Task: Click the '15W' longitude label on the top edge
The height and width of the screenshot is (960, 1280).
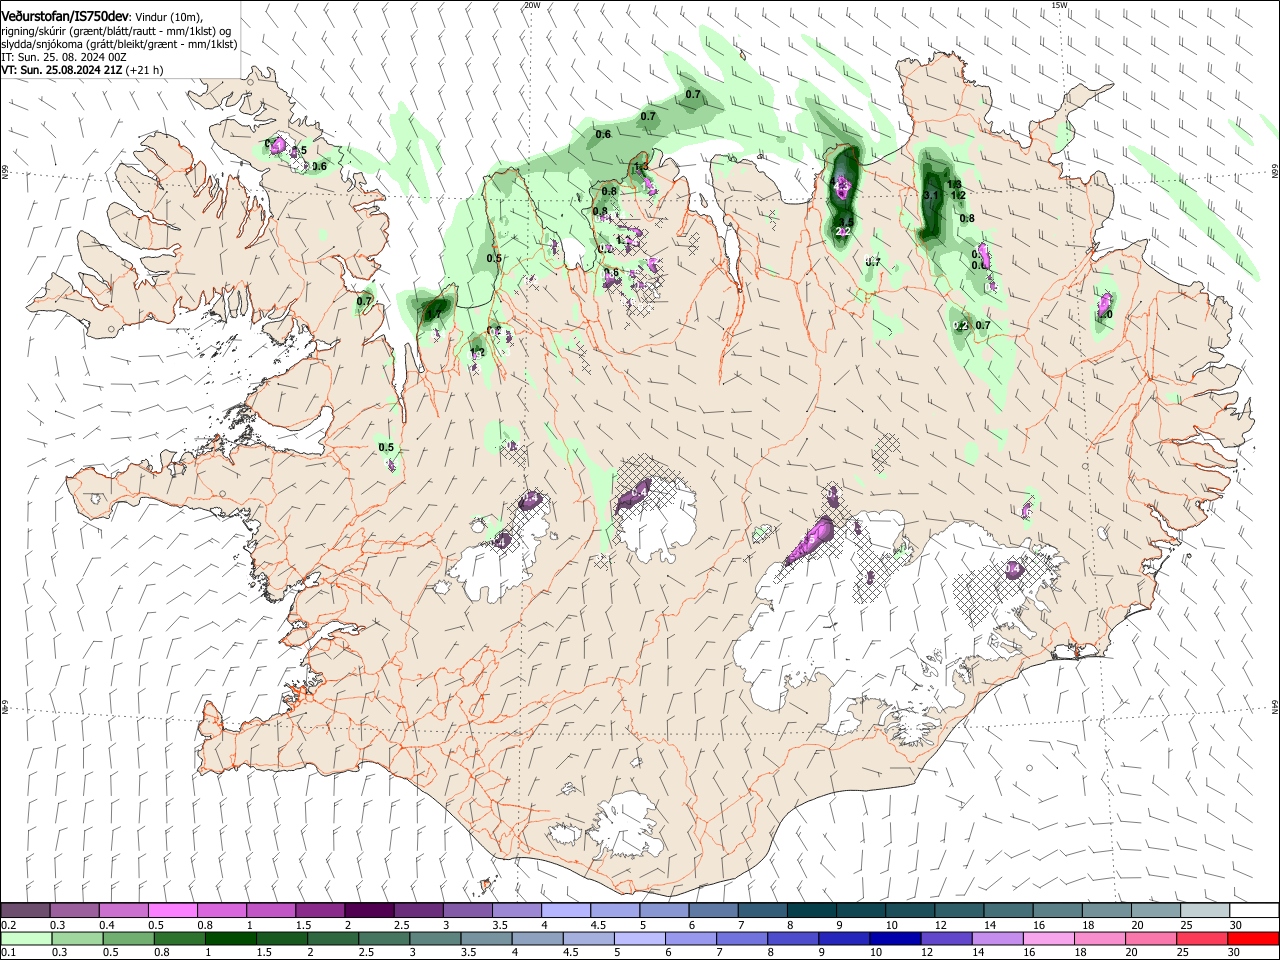Action: (1059, 5)
